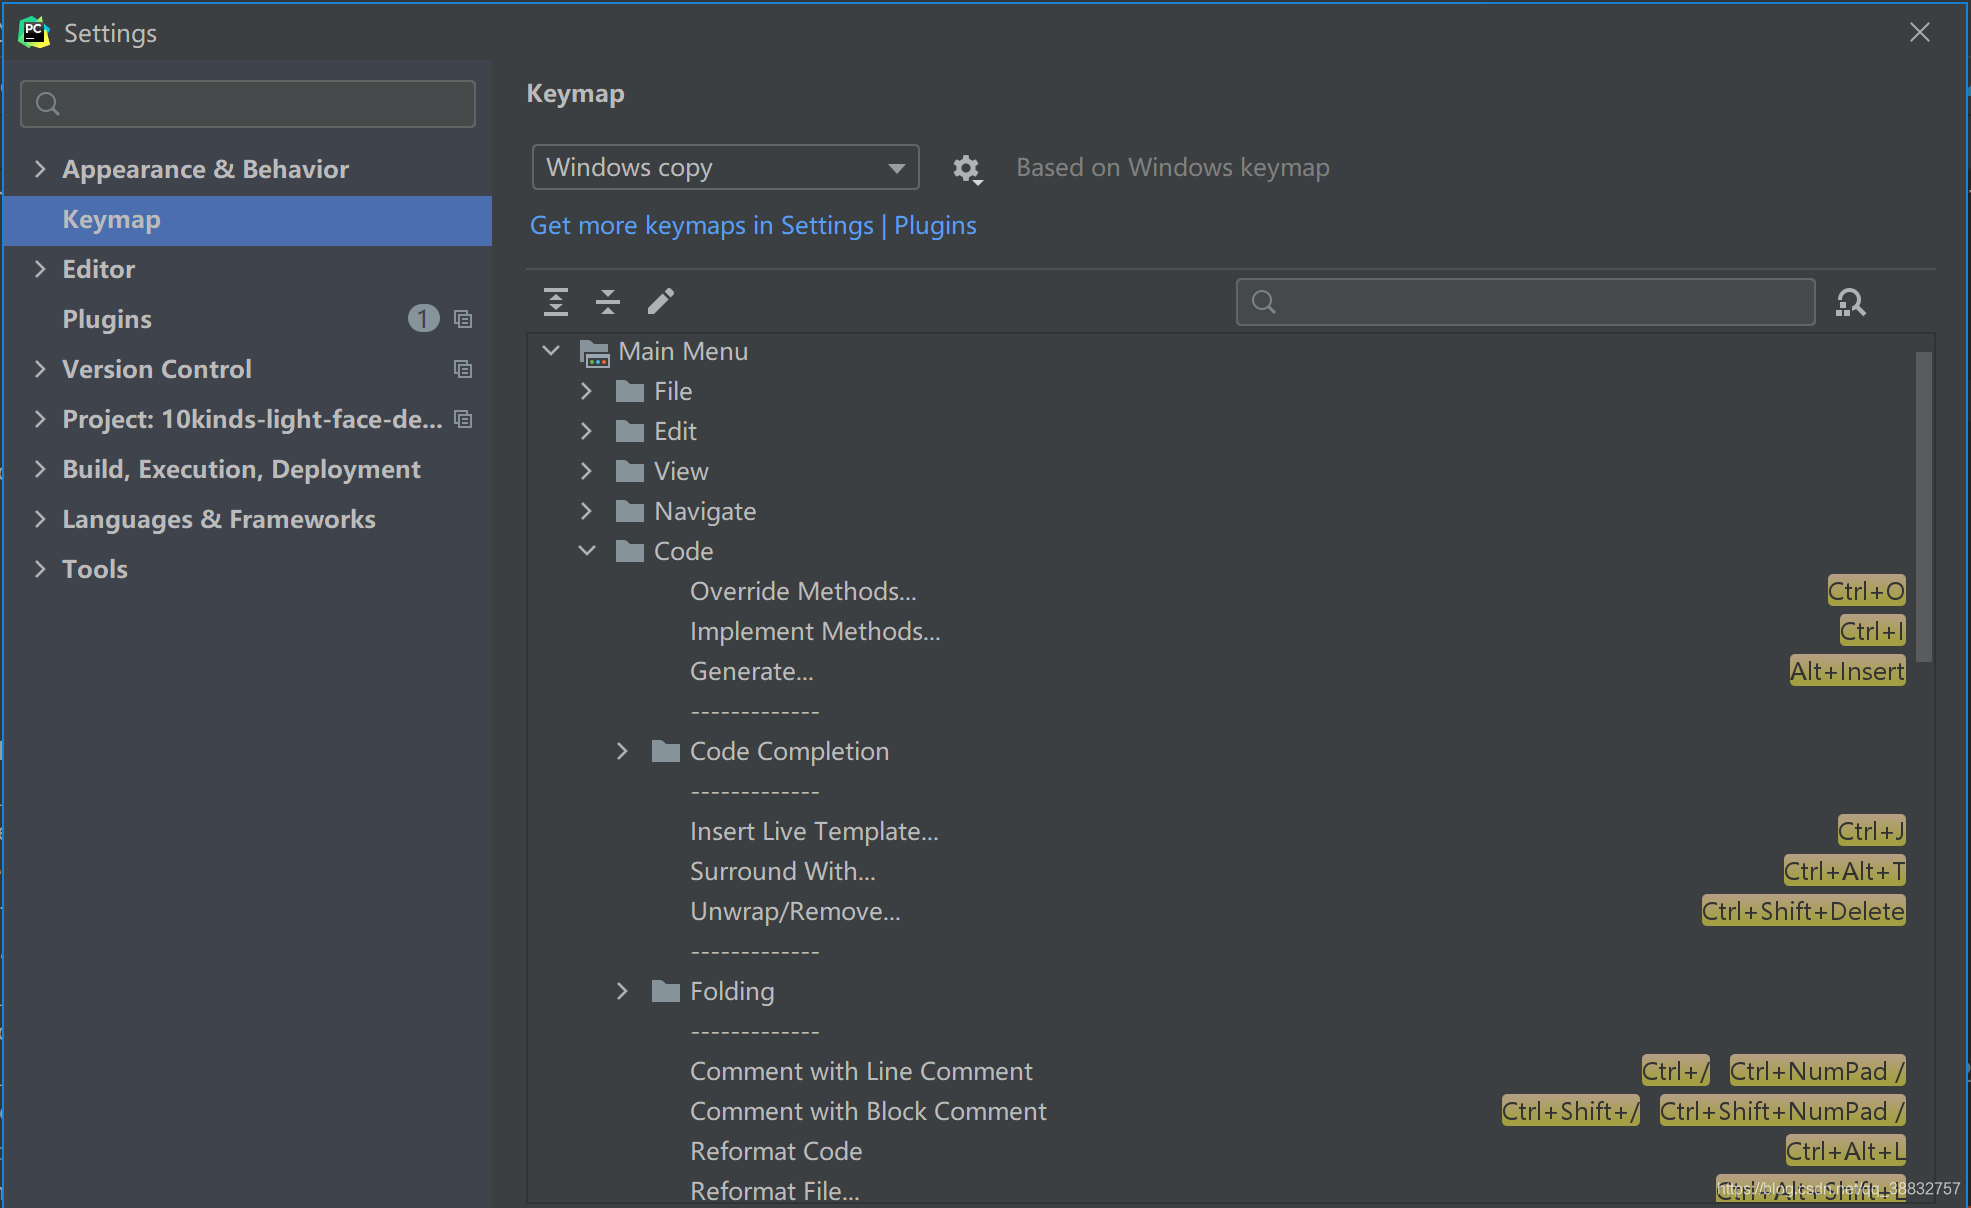
Task: Open the Tools settings category
Action: pyautogui.click(x=95, y=569)
